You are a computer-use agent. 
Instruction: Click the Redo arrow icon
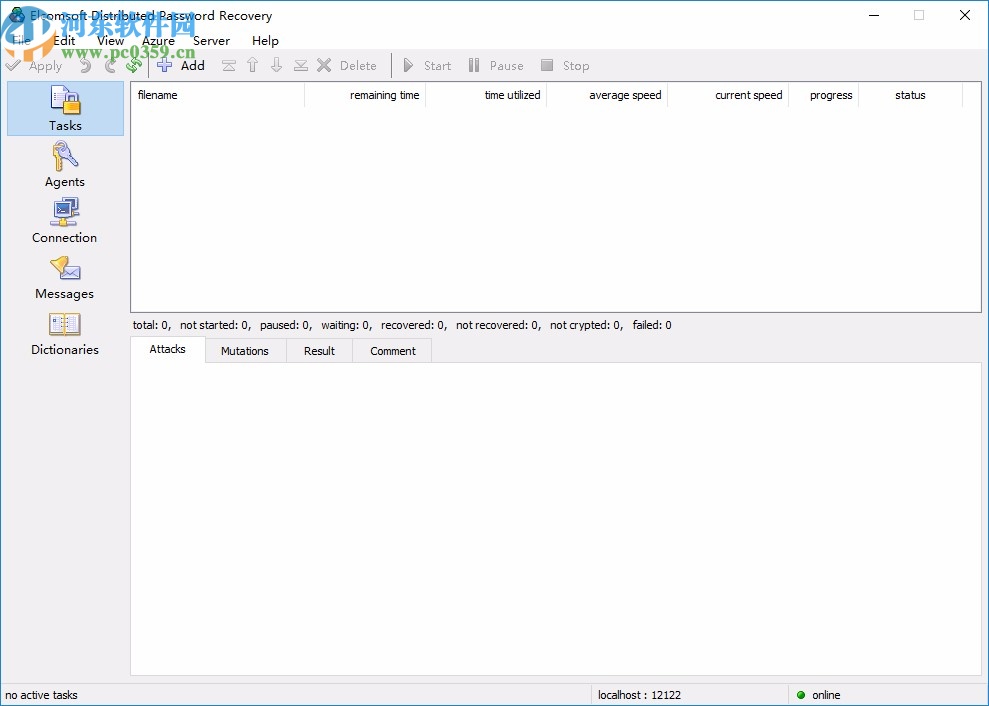tap(110, 65)
